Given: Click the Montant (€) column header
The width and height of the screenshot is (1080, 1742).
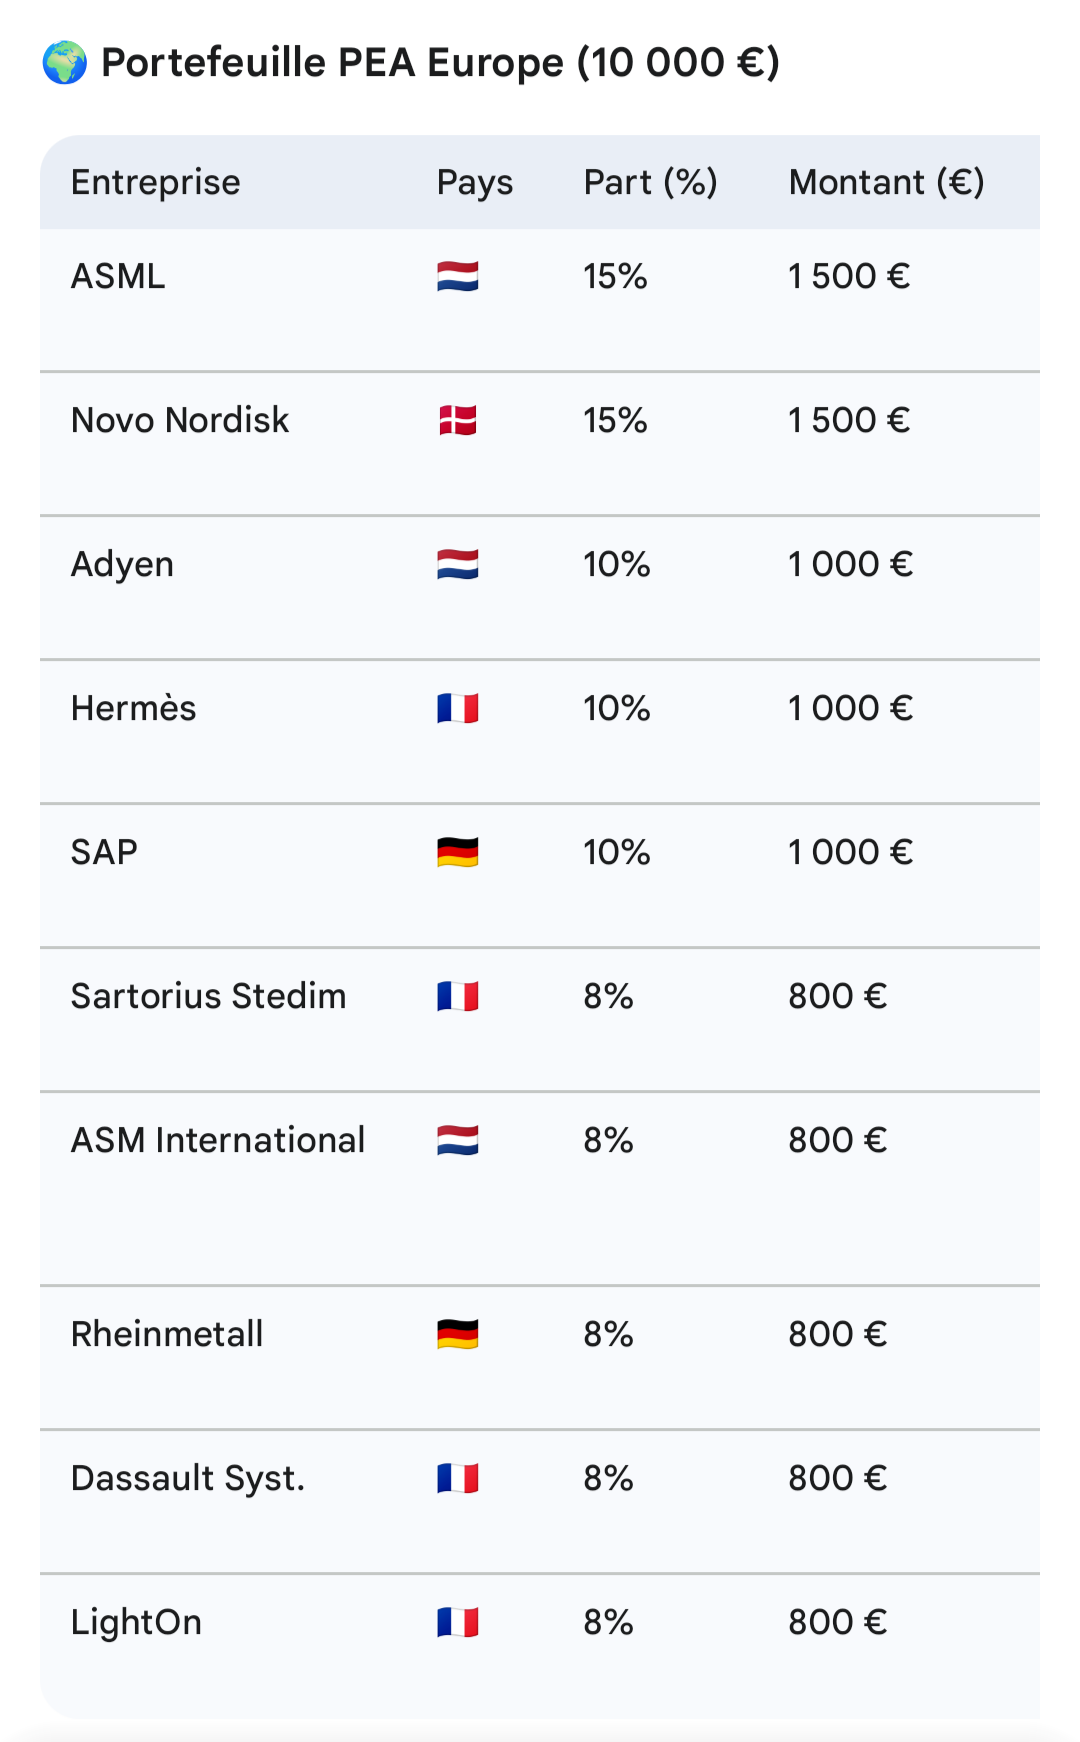Looking at the screenshot, I should 887,182.
